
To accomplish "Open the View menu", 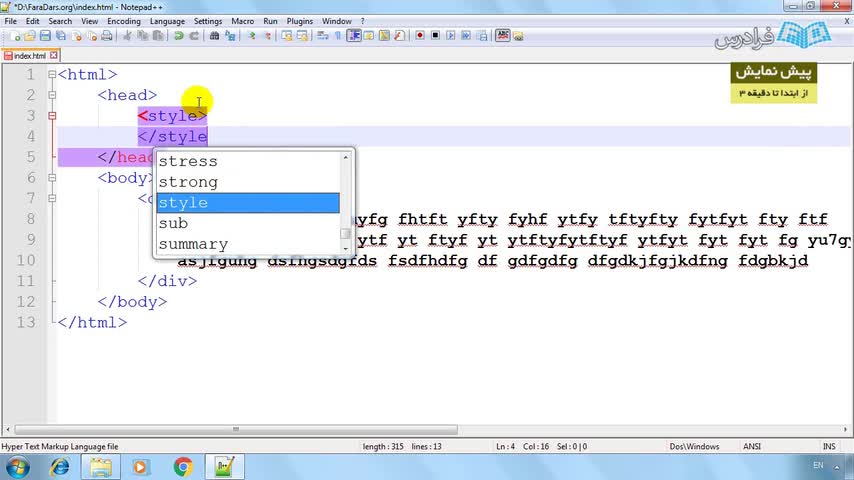I will point(89,21).
